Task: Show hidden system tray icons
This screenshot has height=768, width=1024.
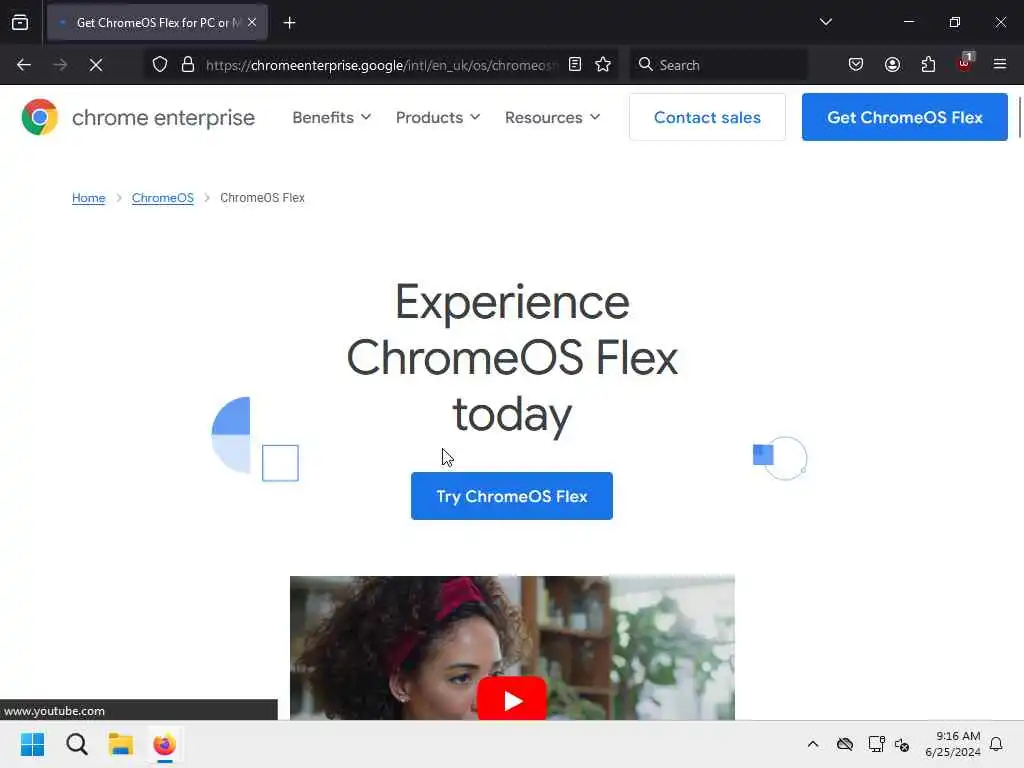Action: click(x=813, y=744)
